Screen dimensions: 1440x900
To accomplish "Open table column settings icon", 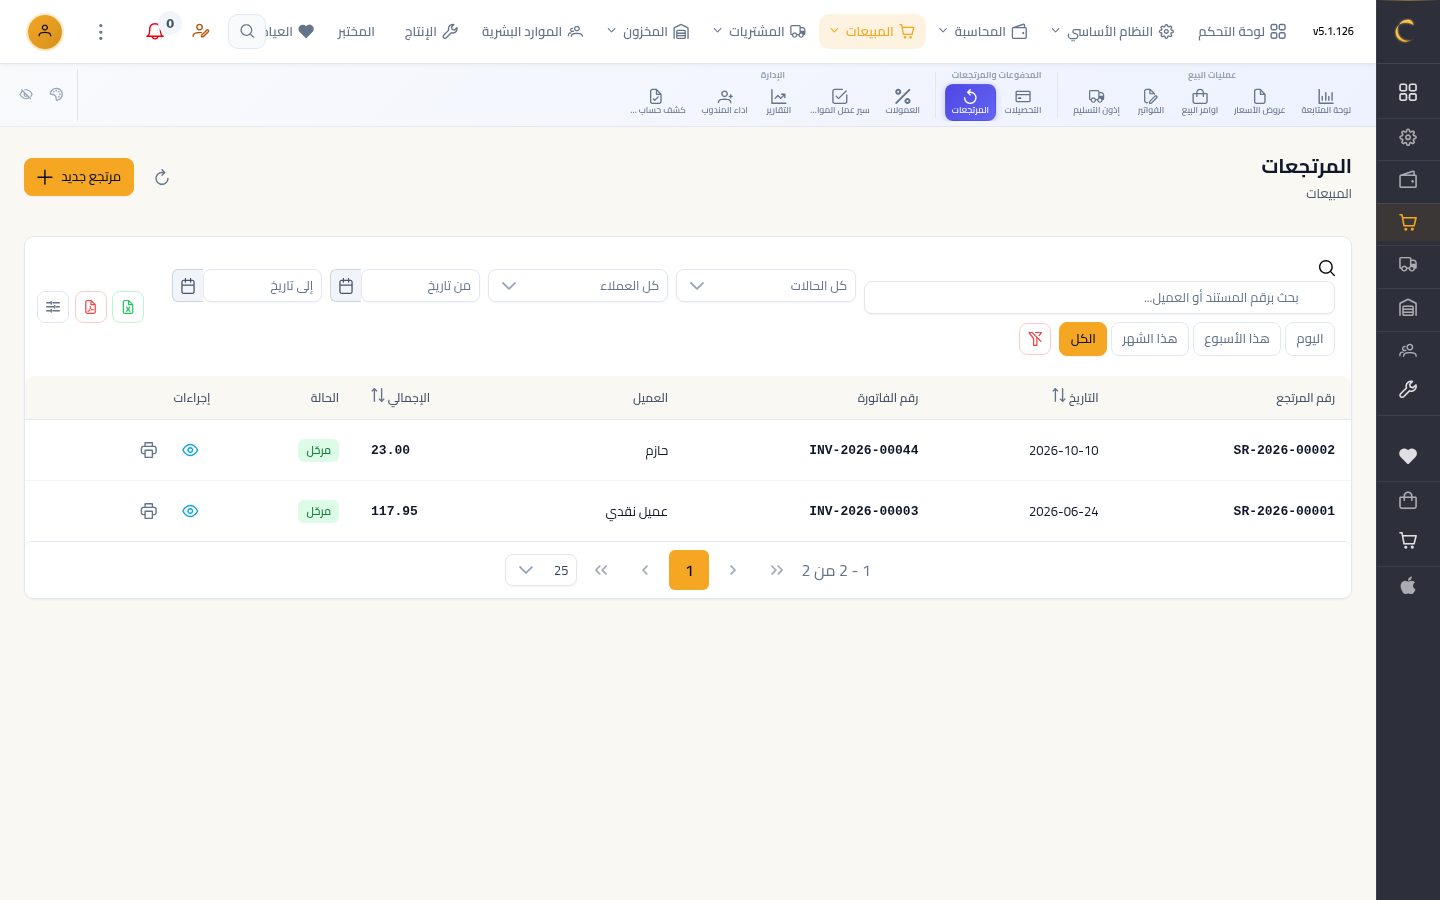I will tap(53, 307).
